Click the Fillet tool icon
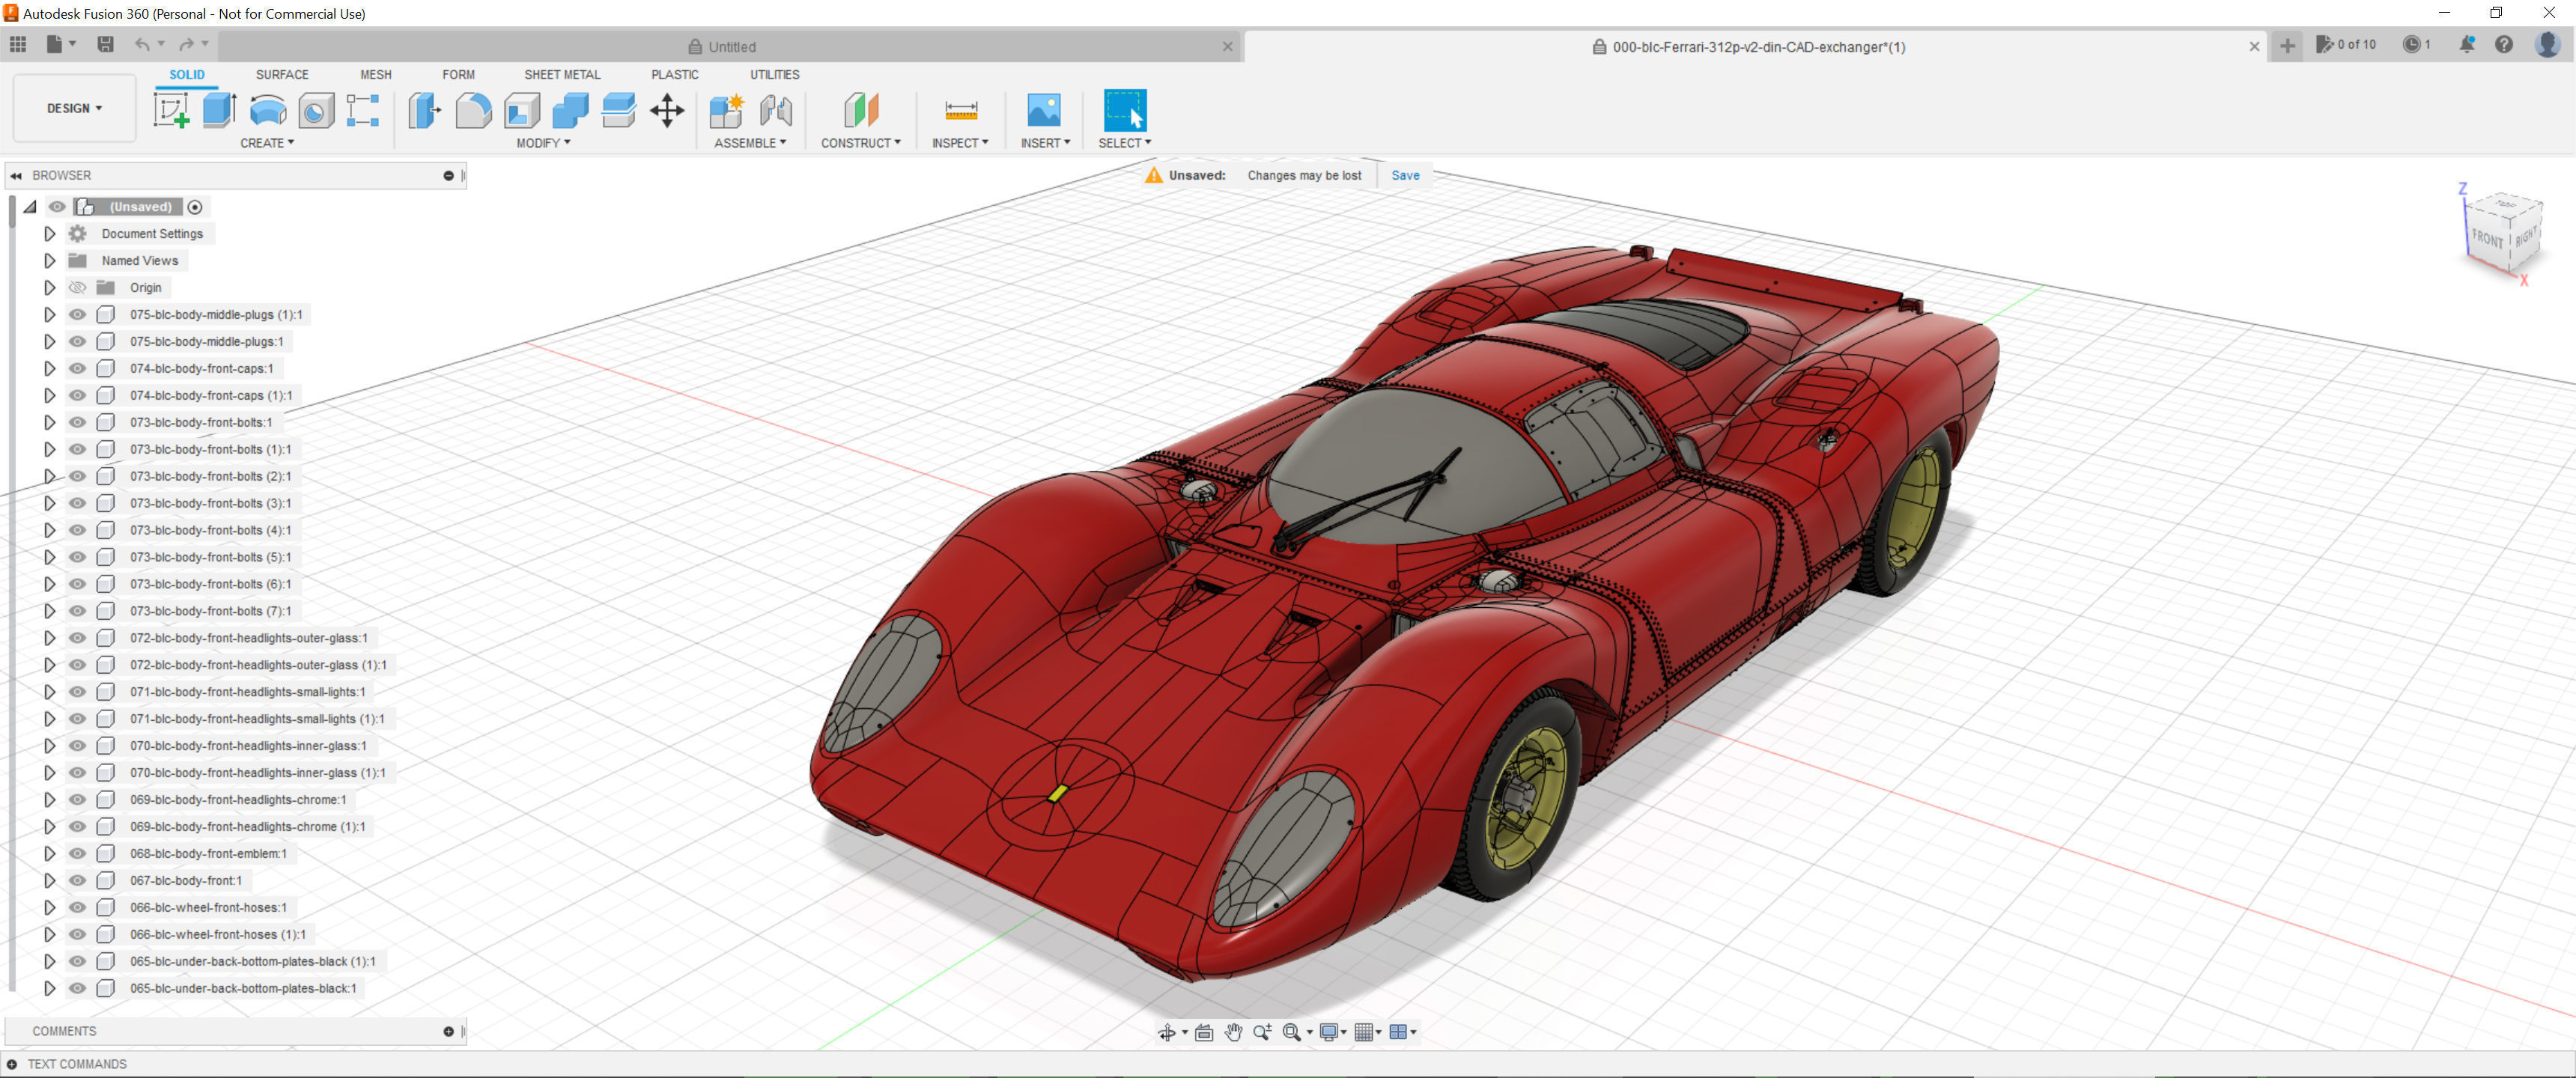2576x1078 pixels. (x=473, y=110)
